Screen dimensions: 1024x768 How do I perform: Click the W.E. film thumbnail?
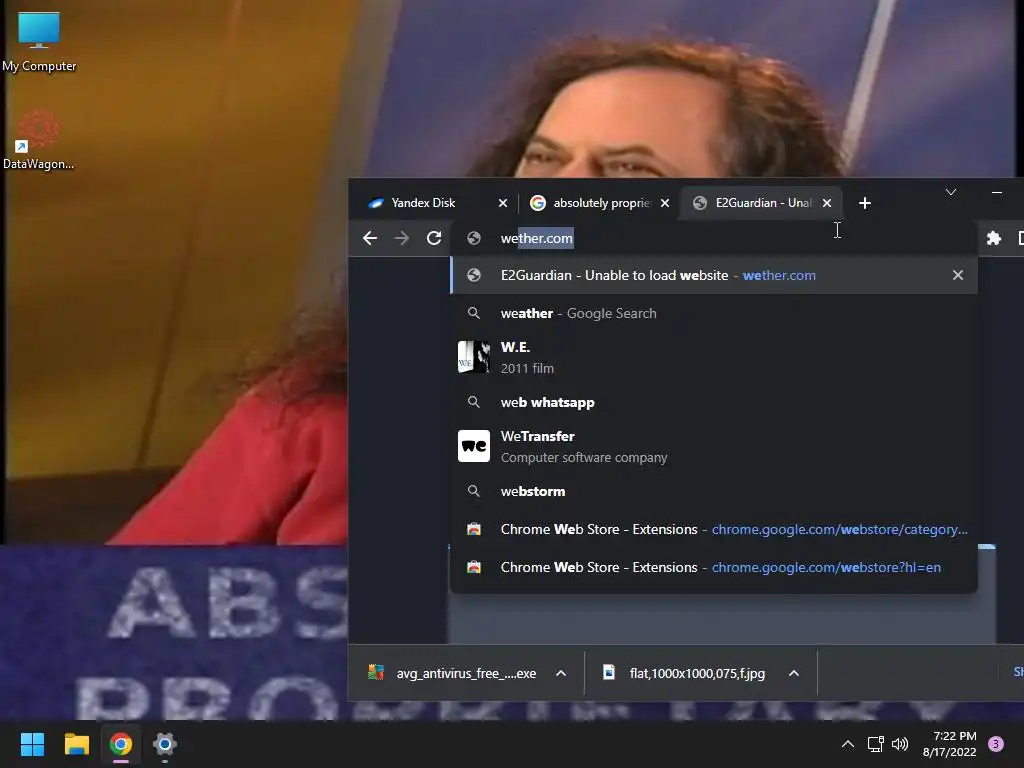(x=473, y=357)
